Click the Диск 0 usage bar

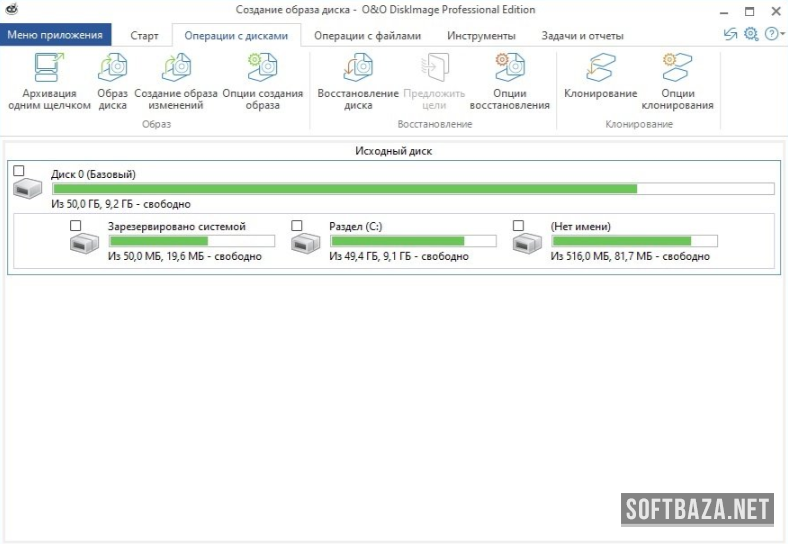[x=412, y=188]
